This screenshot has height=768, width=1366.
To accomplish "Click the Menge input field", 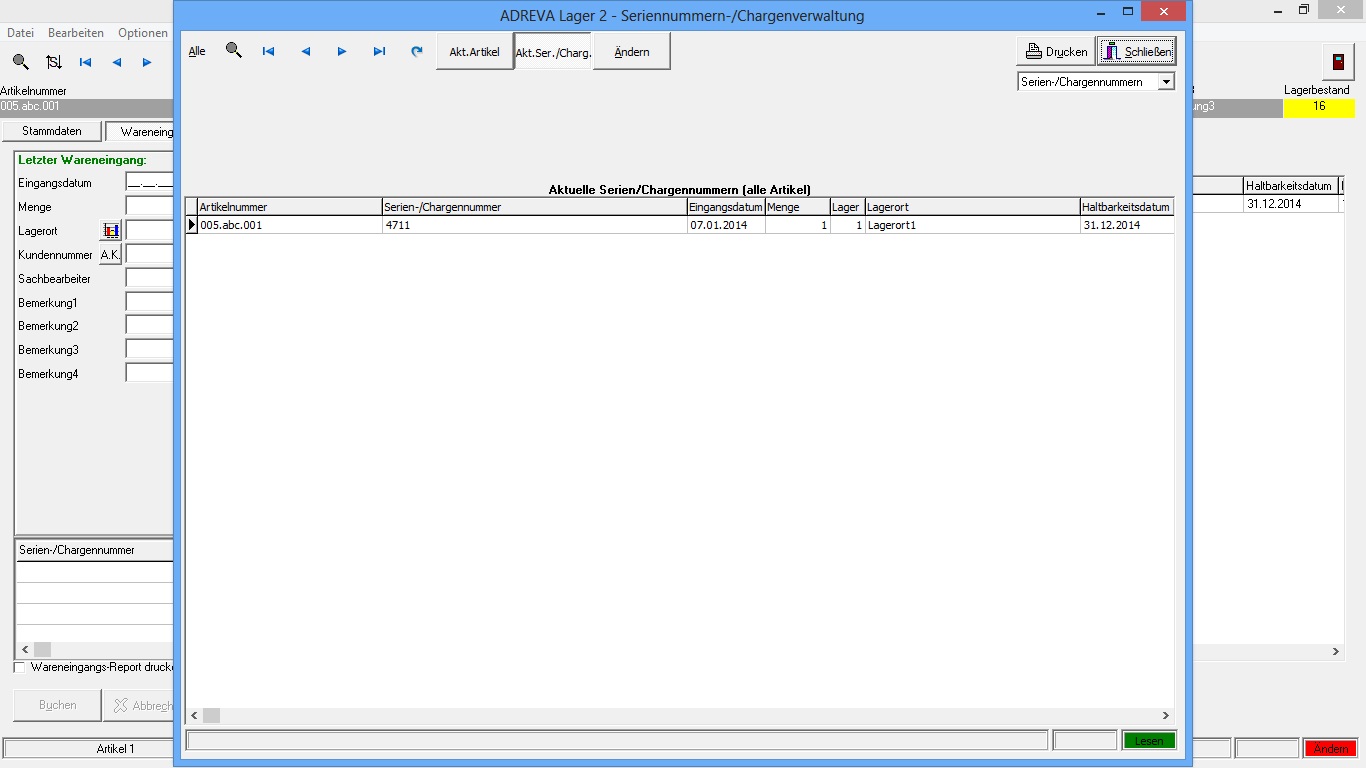I will [x=149, y=207].
